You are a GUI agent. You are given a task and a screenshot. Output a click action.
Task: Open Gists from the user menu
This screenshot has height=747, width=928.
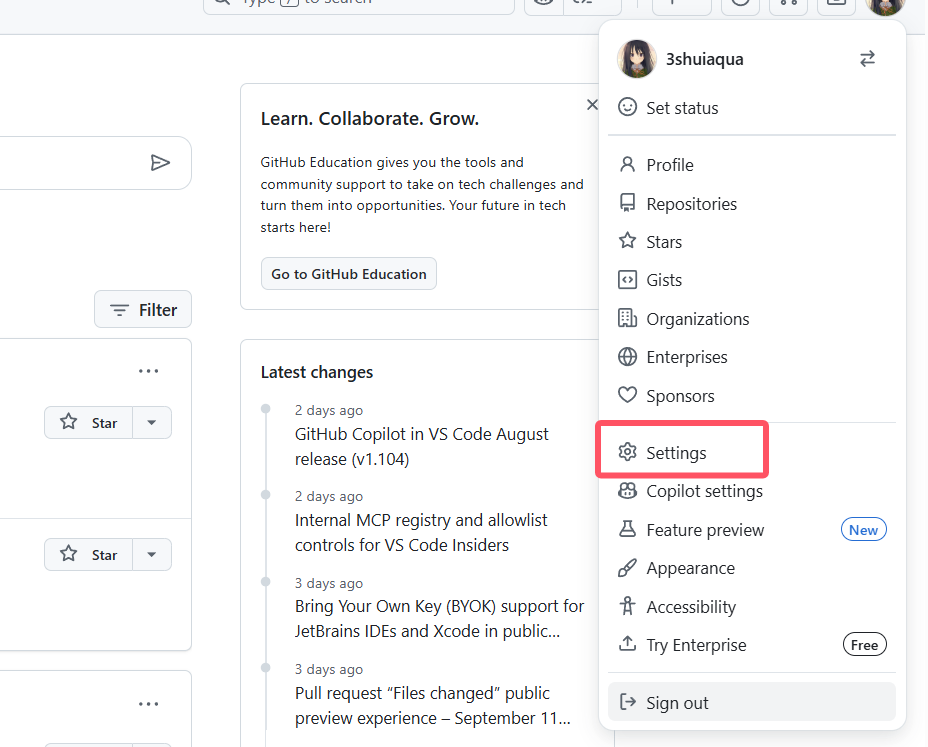pos(664,280)
